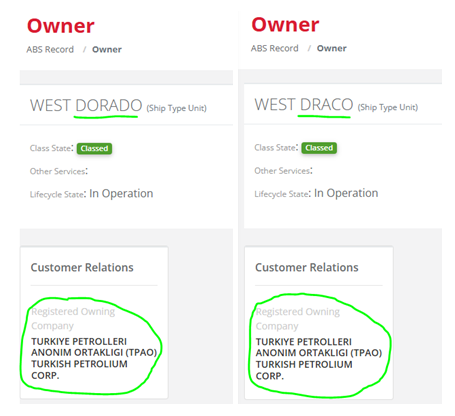Click ABS Record breadcrumb in right panel
455x416 pixels.
pyautogui.click(x=275, y=48)
